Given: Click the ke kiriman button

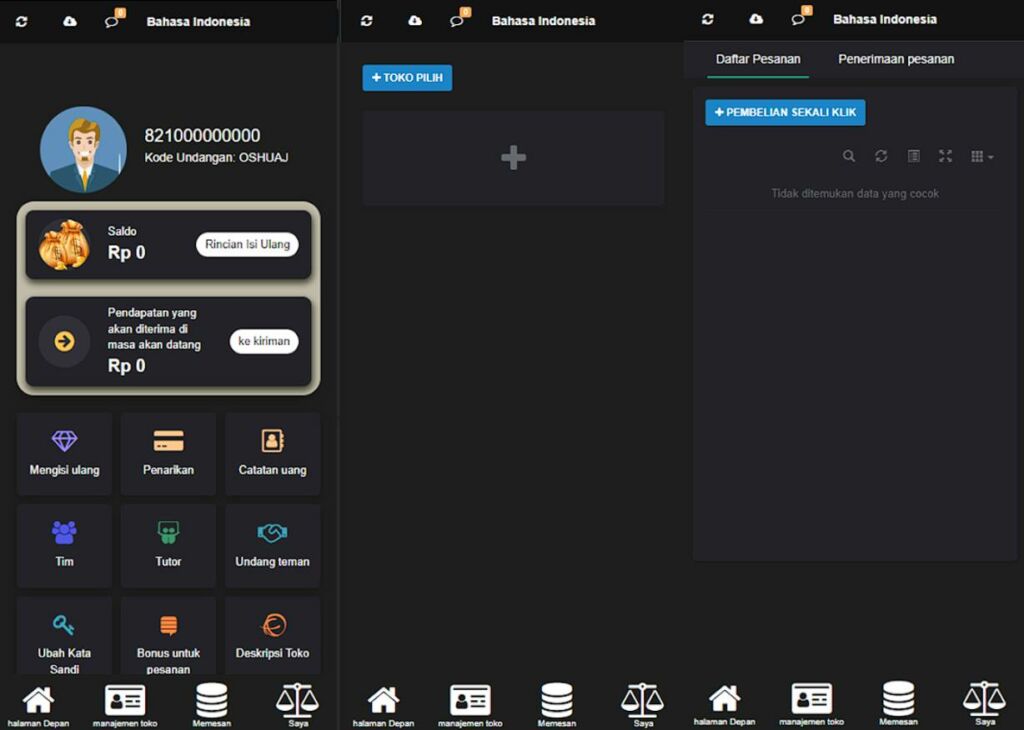Looking at the screenshot, I should [x=264, y=341].
